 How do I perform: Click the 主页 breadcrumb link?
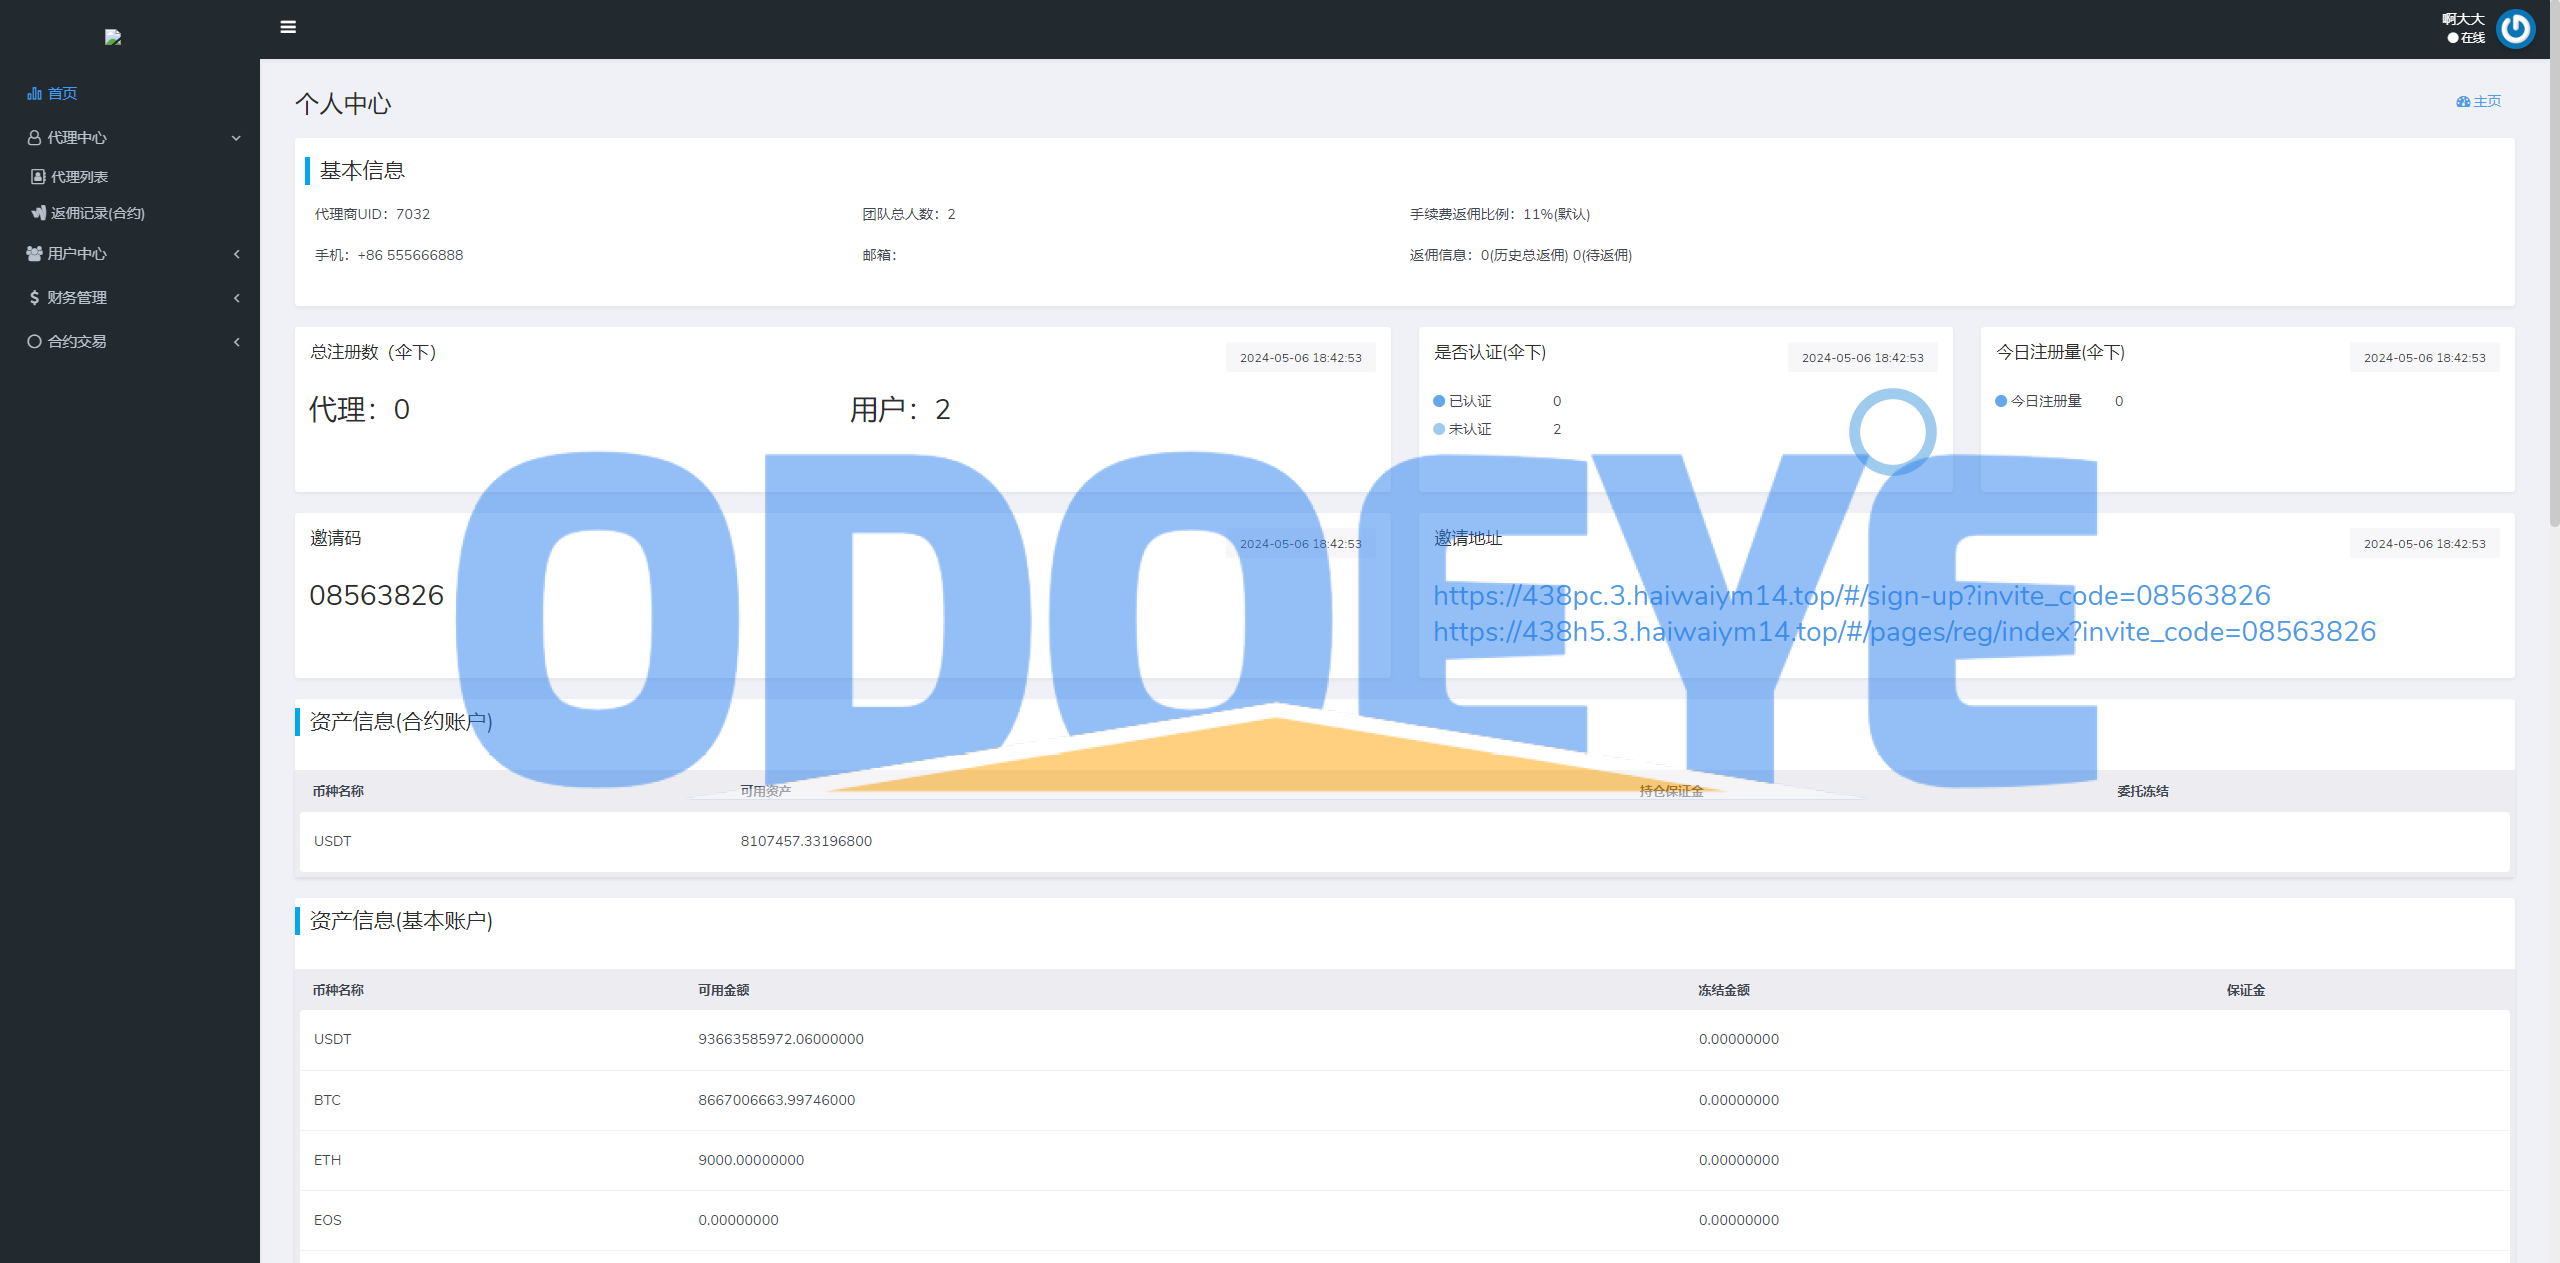pyautogui.click(x=2479, y=102)
